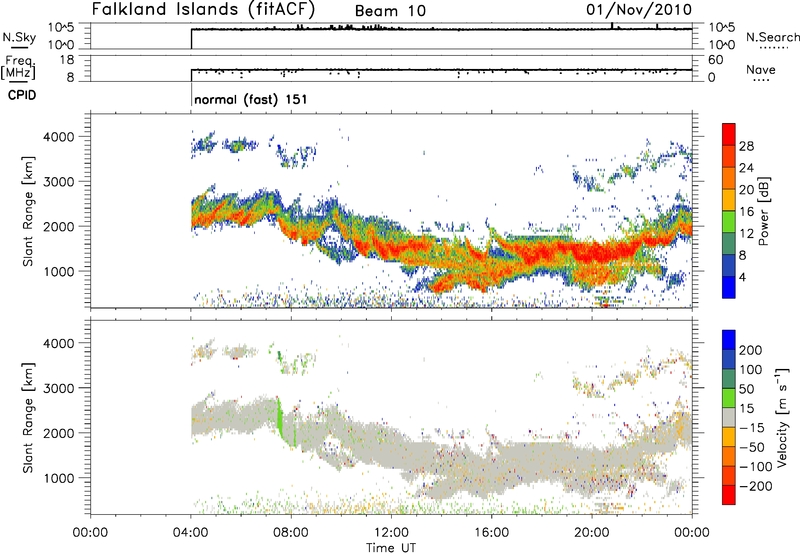
Task: Click "Slant Range [km]" label of velocity panel
Action: pos(28,418)
